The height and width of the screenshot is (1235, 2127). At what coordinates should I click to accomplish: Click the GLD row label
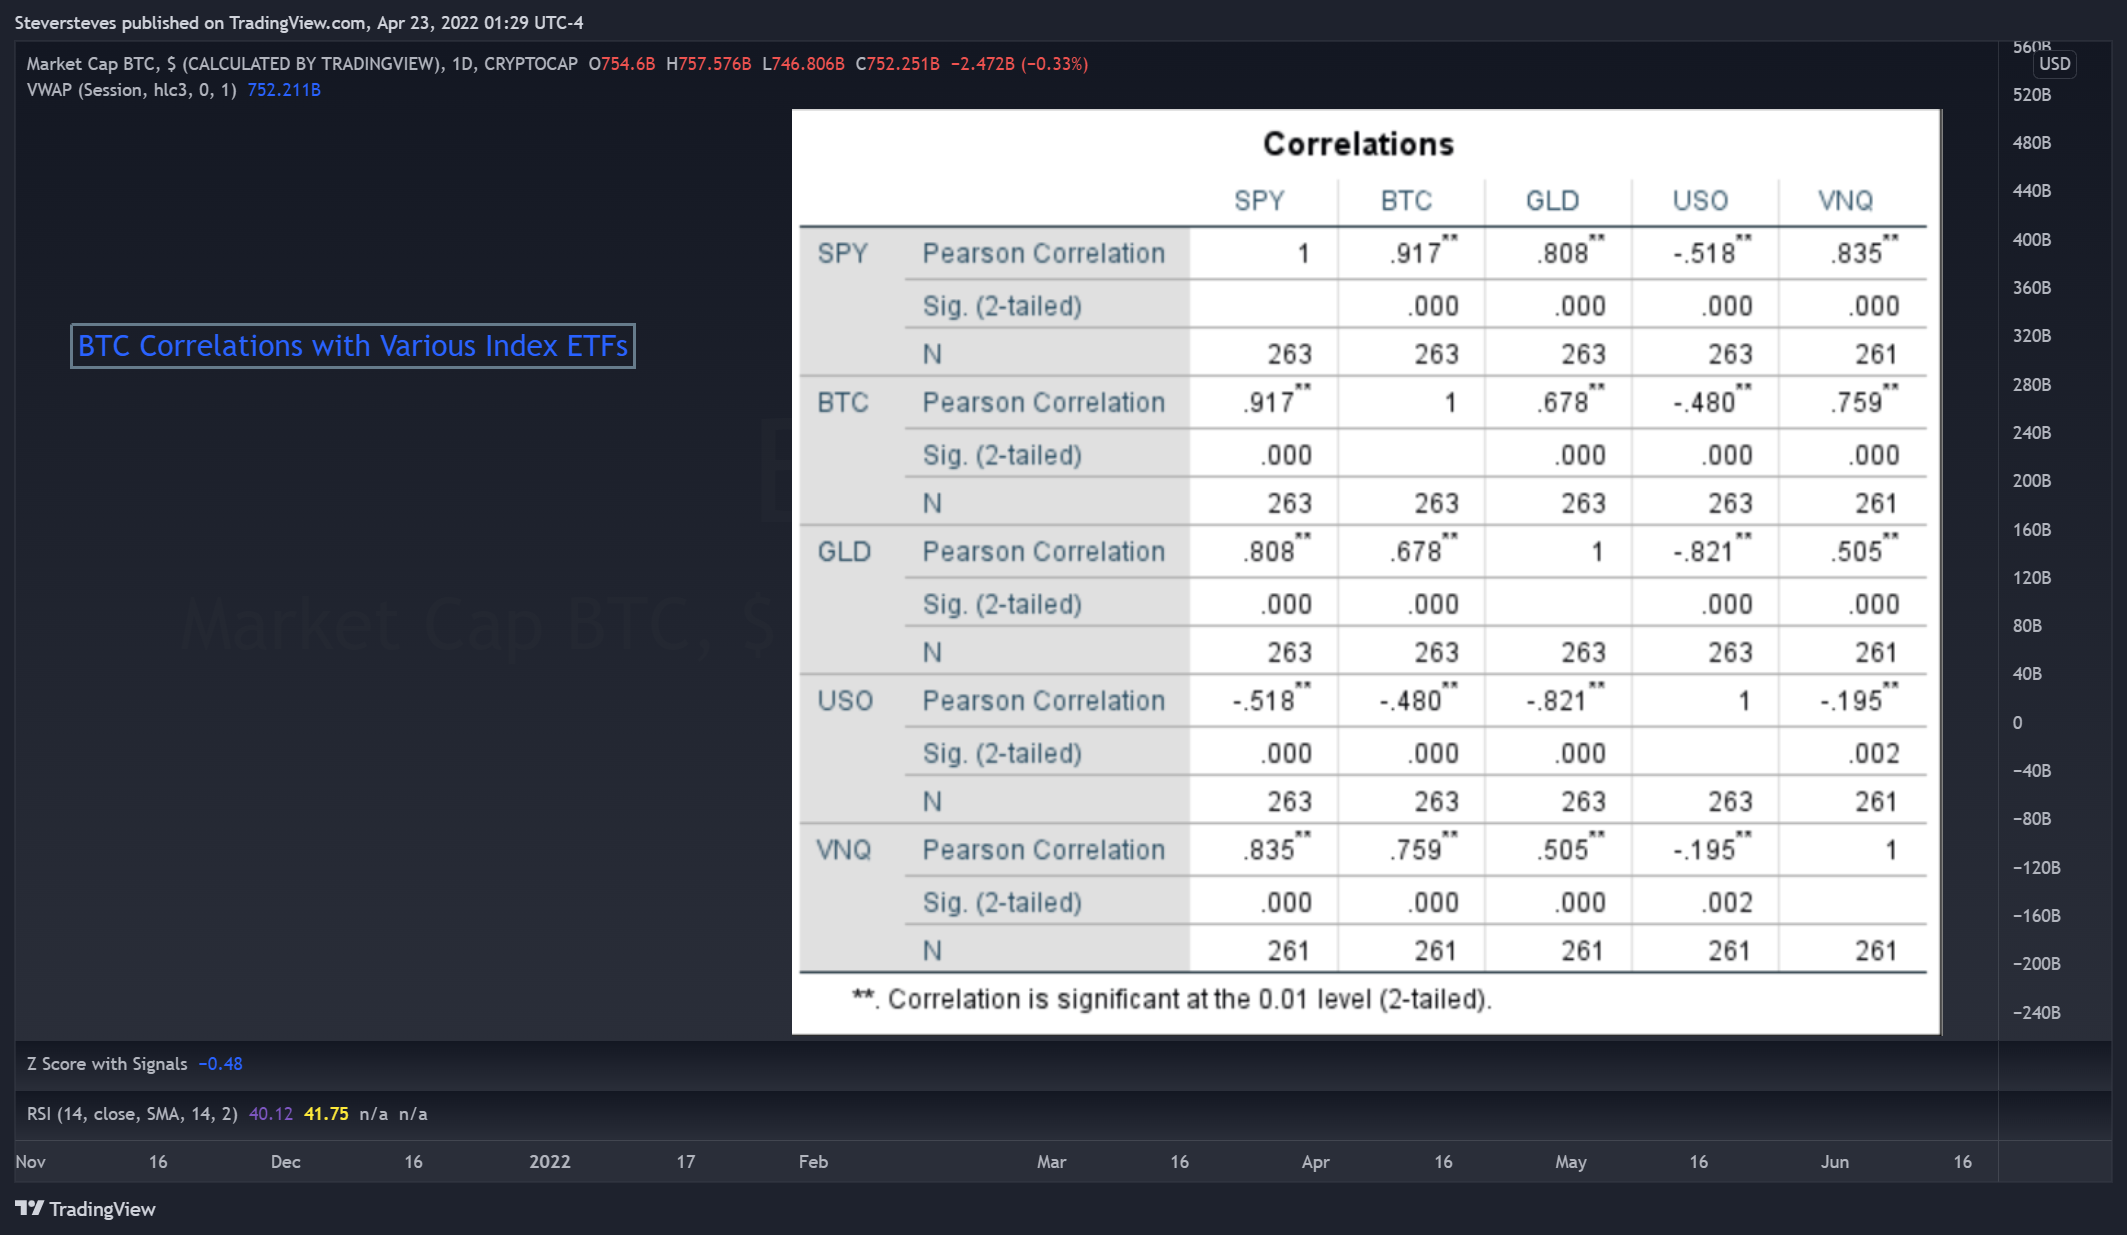click(844, 552)
